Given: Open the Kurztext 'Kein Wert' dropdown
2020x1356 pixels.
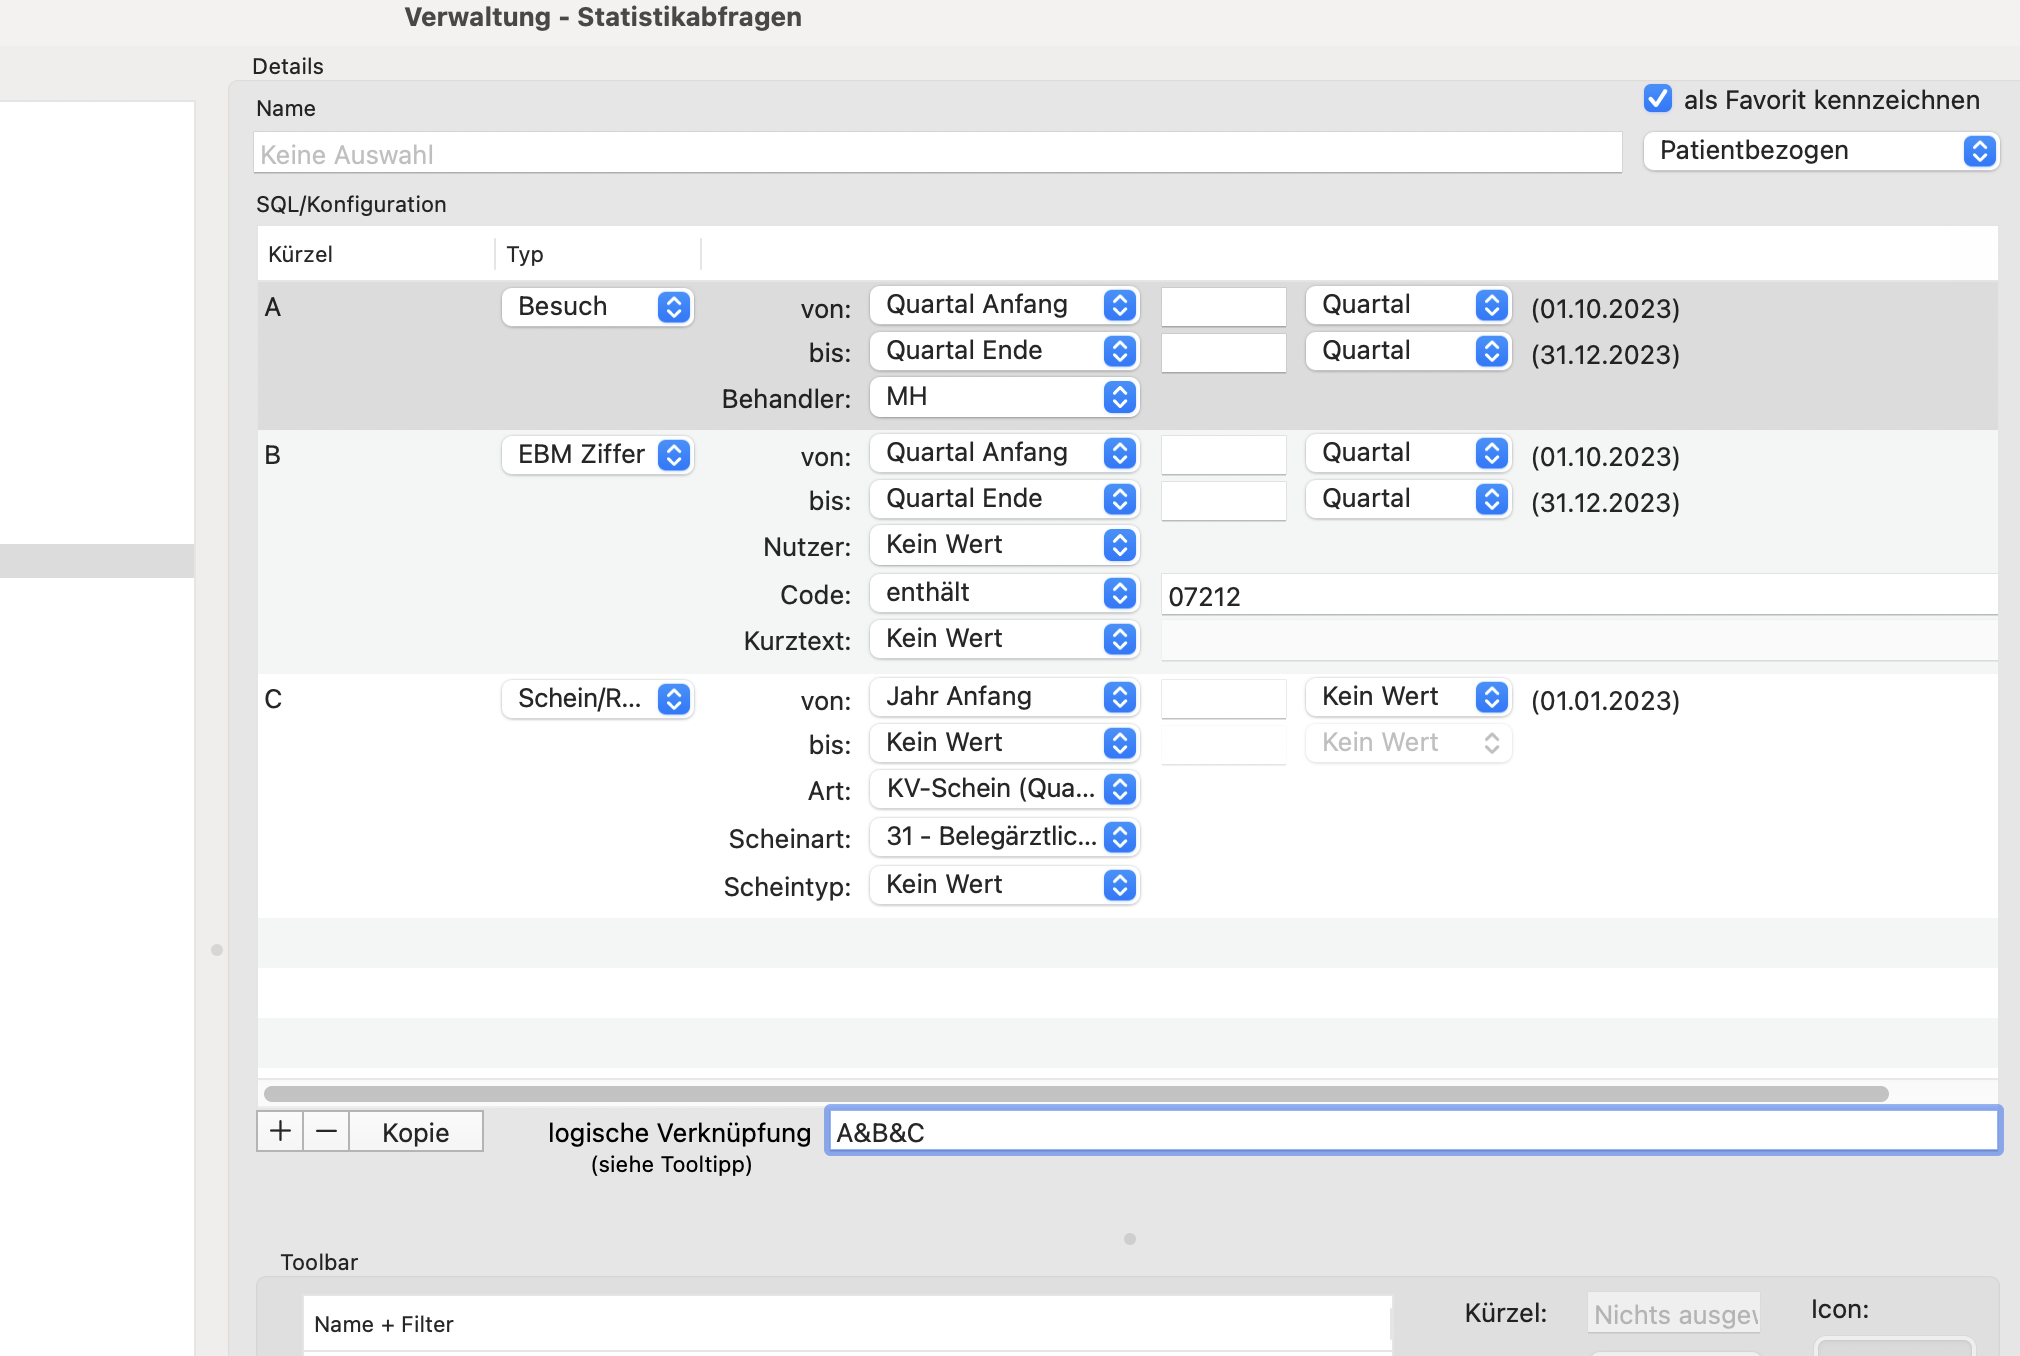Looking at the screenshot, I should tap(1004, 639).
